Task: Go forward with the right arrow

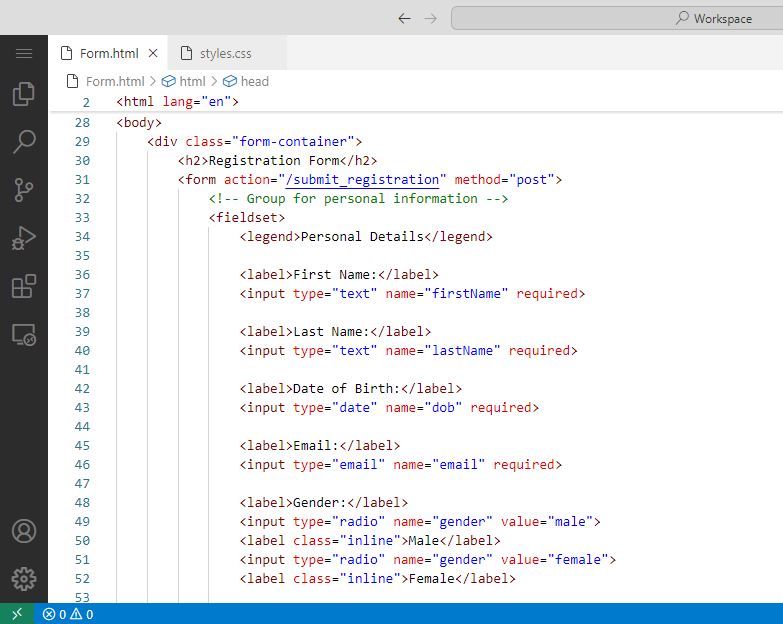Action: pos(430,19)
